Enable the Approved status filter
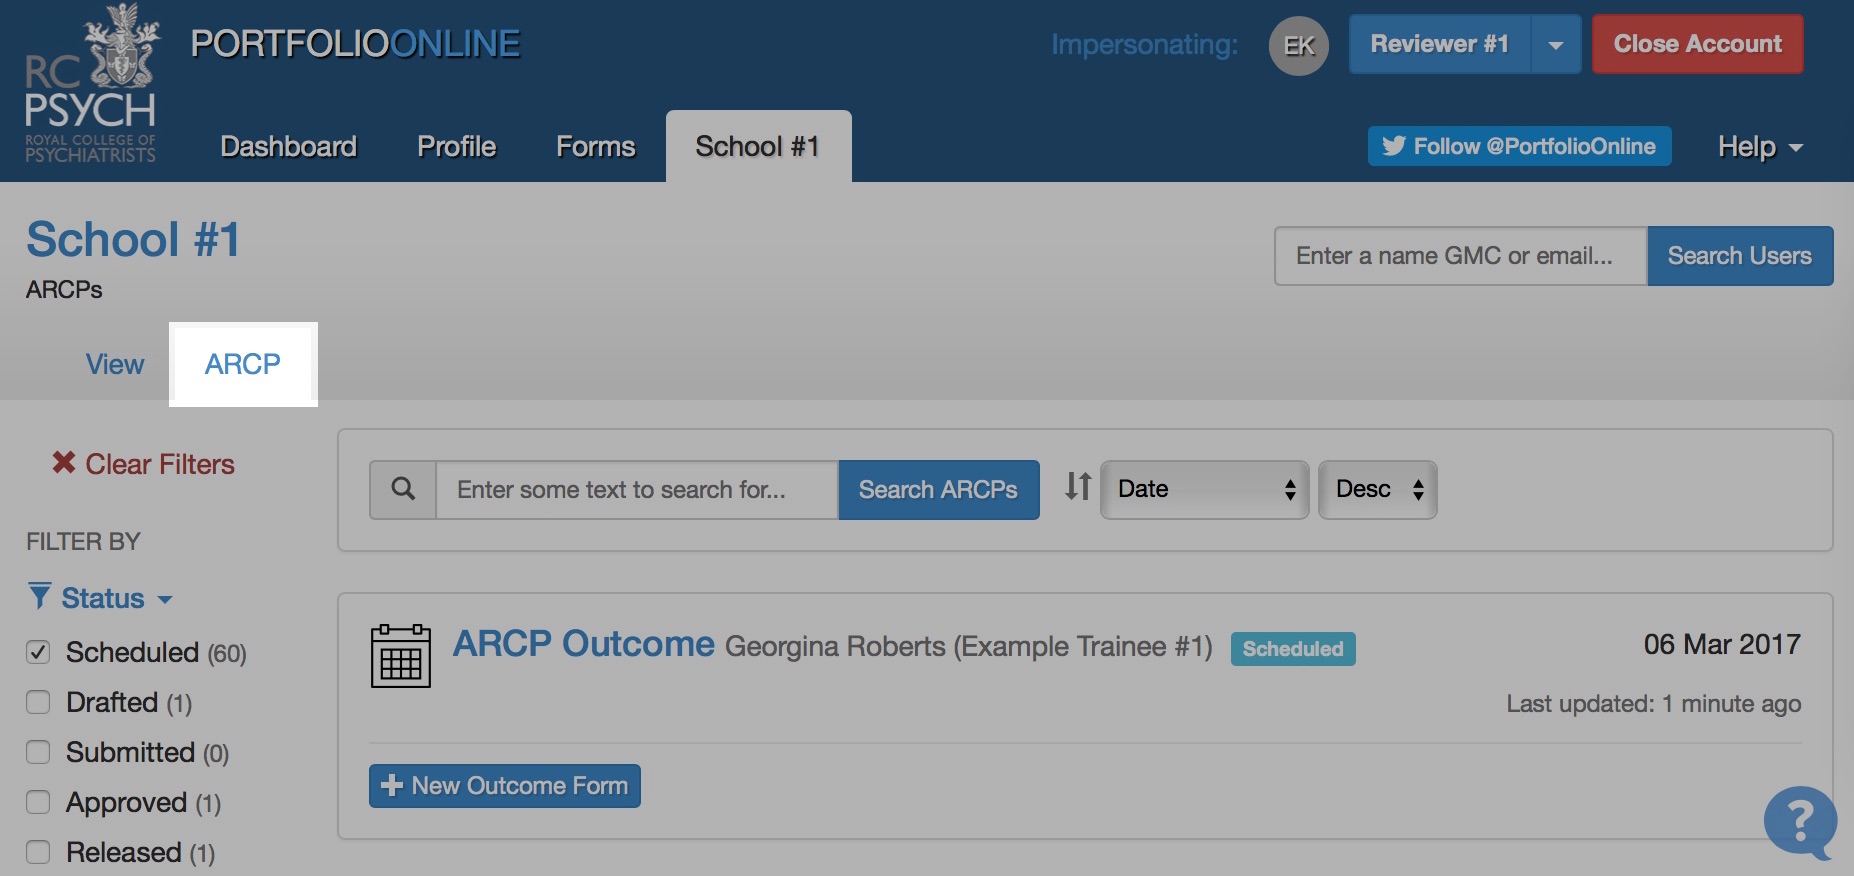Viewport: 1854px width, 876px height. pos(38,802)
